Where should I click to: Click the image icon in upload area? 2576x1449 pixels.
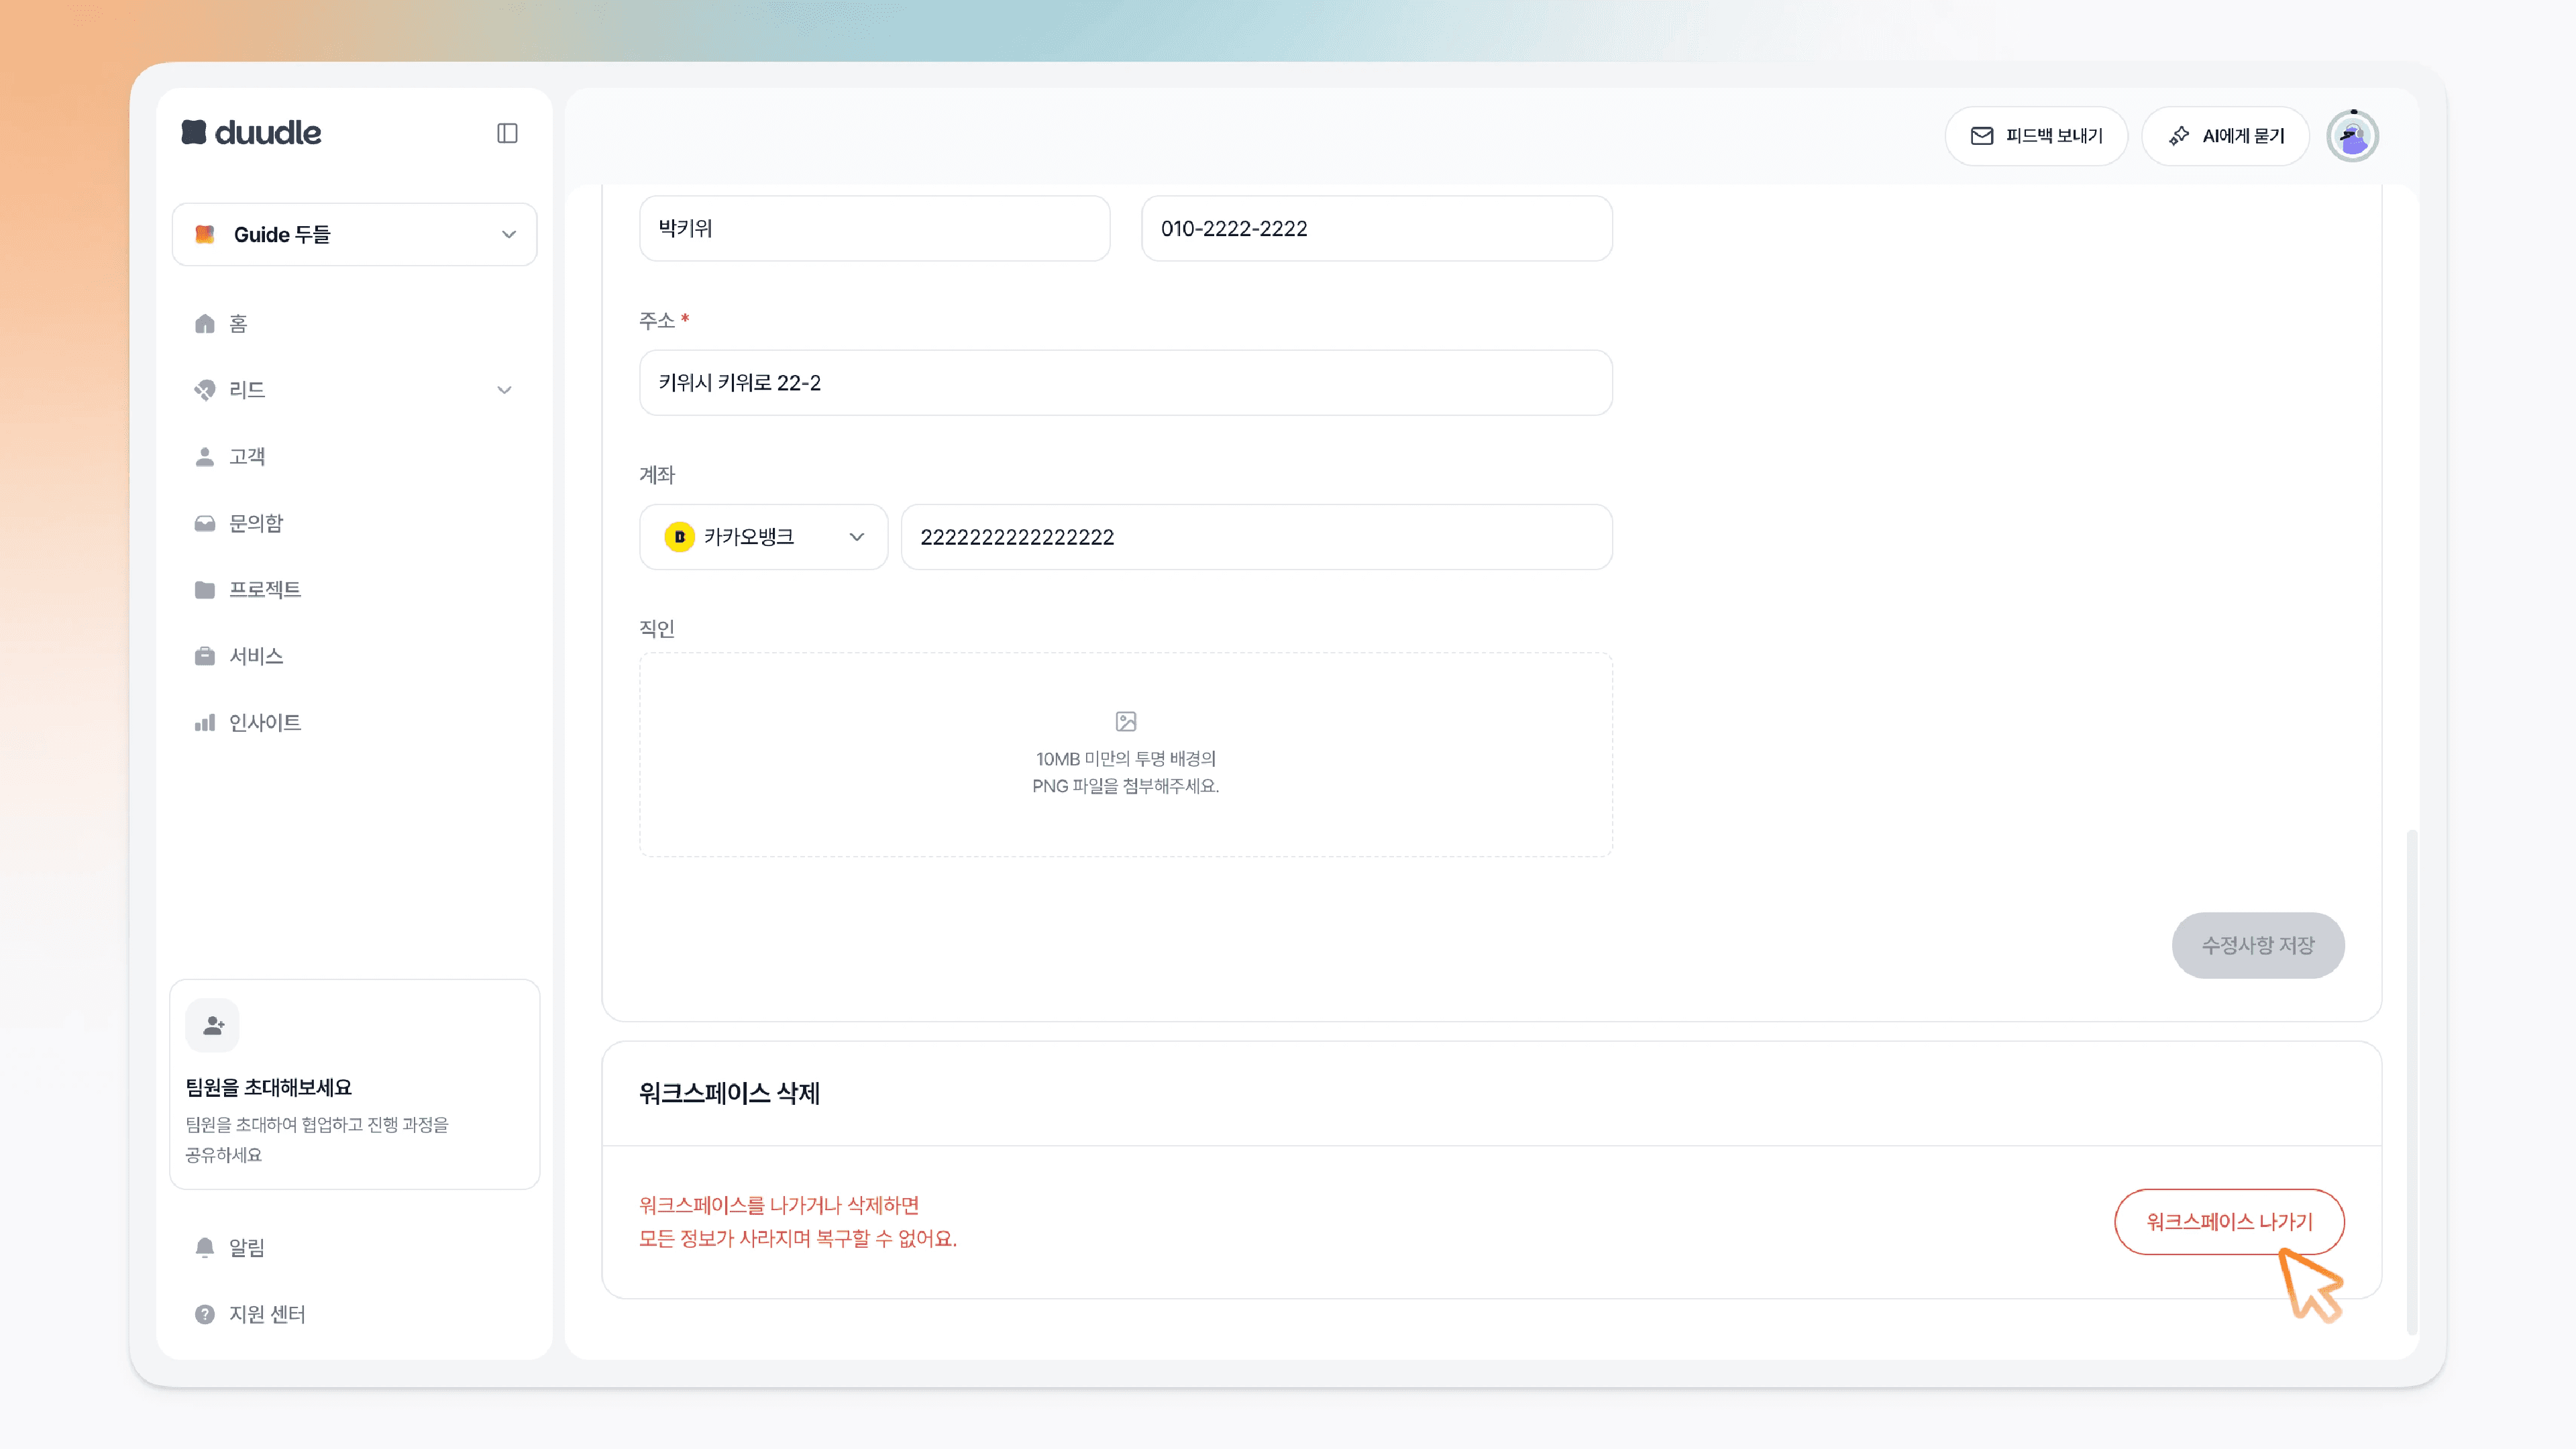click(1125, 721)
